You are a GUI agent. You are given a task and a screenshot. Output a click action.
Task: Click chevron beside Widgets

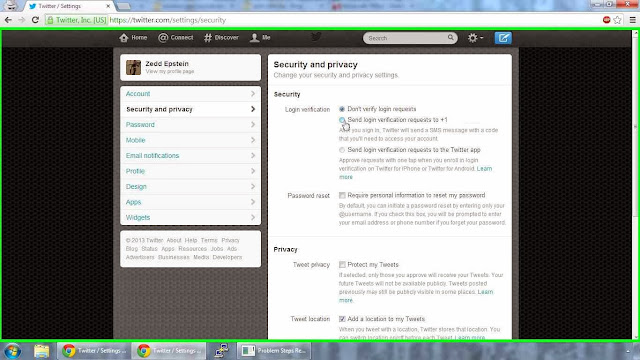click(253, 218)
